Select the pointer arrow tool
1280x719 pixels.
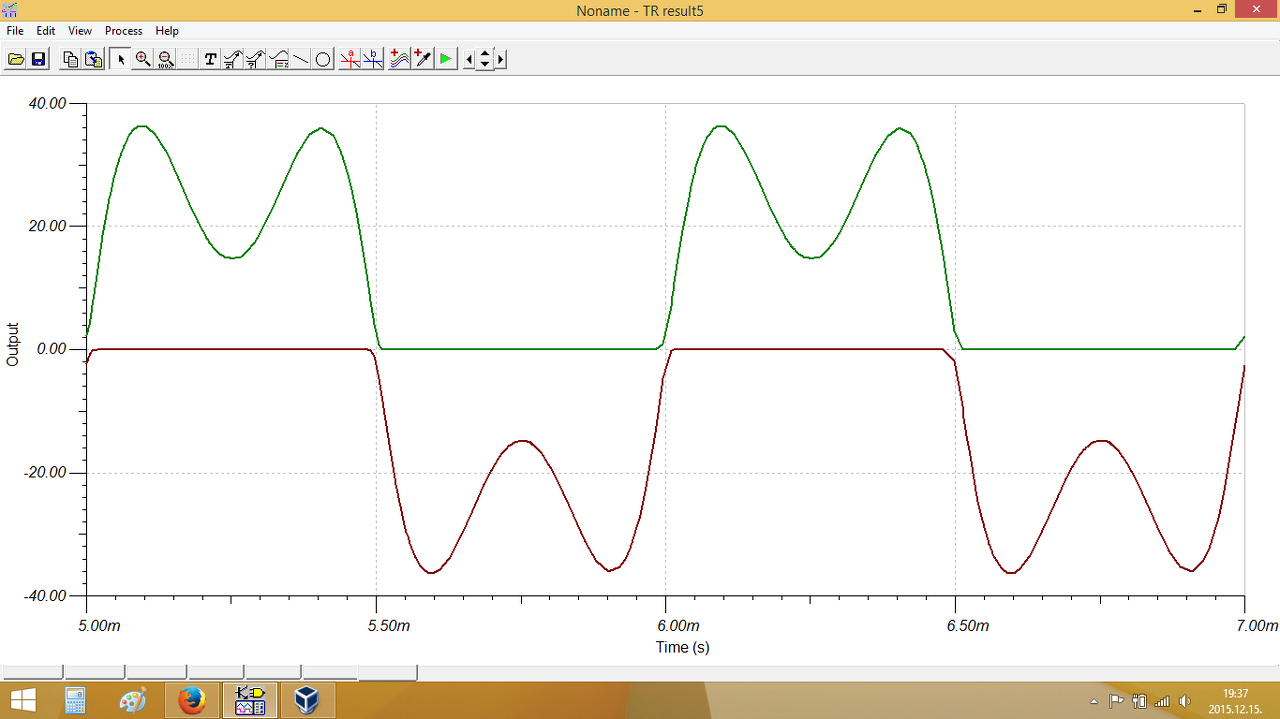pyautogui.click(x=121, y=59)
